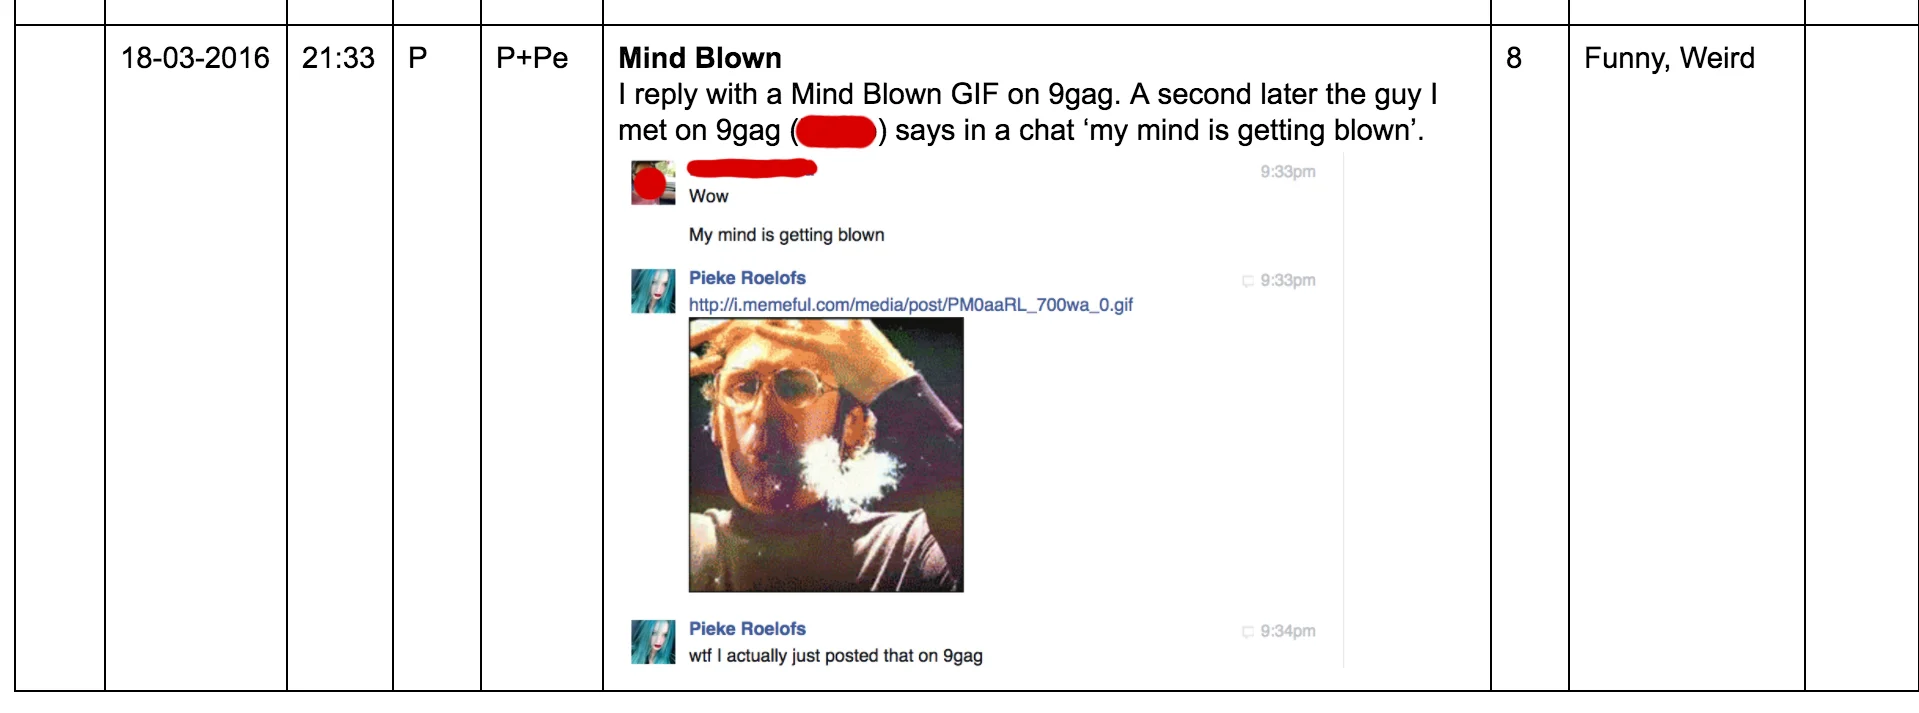Viewport: 1919px width, 713px height.
Task: Click the blue-haired avatar beside the wtf message
Action: point(653,642)
